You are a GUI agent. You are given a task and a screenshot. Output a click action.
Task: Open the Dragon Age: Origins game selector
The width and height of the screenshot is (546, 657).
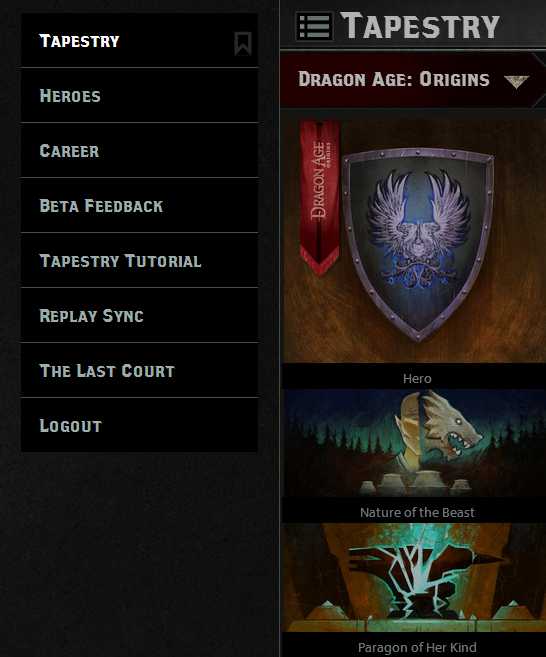tap(413, 80)
